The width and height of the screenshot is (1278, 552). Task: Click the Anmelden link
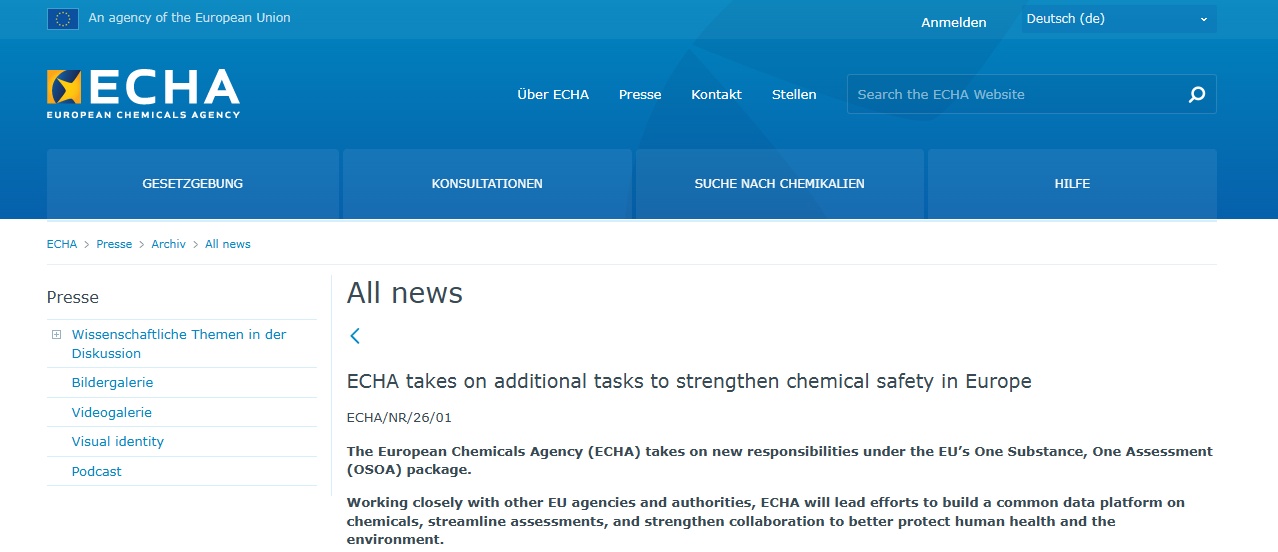[953, 22]
